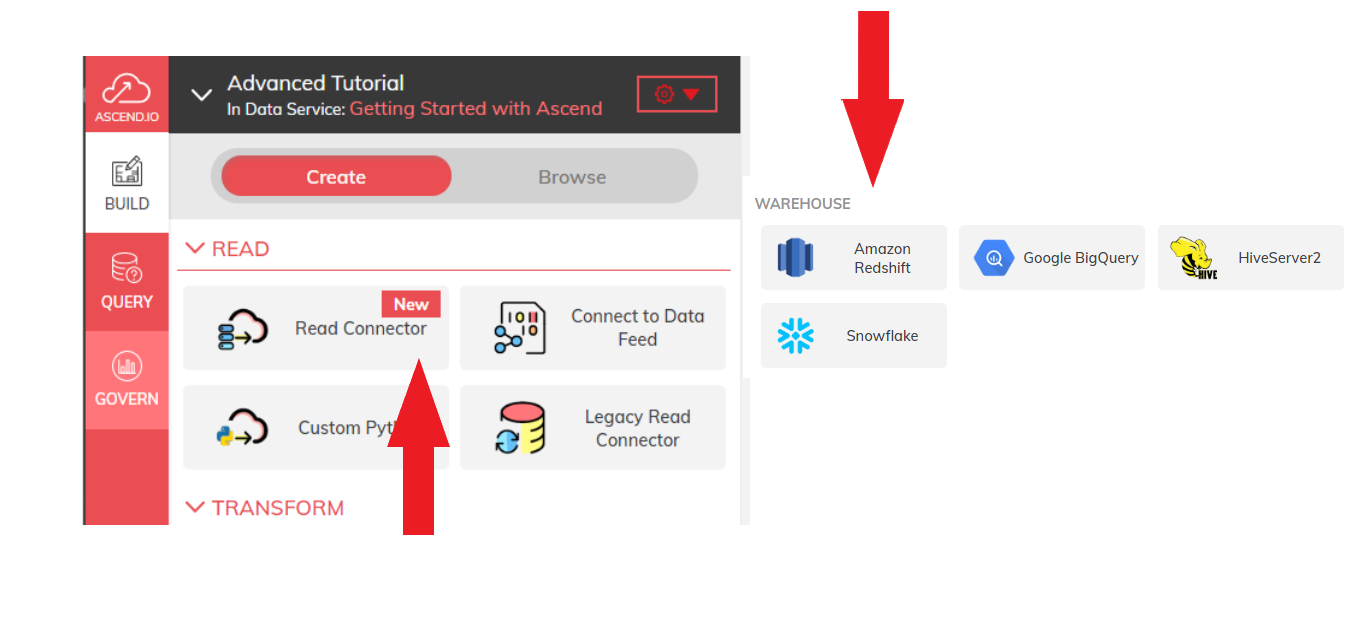Open the Build section icon

tap(126, 171)
